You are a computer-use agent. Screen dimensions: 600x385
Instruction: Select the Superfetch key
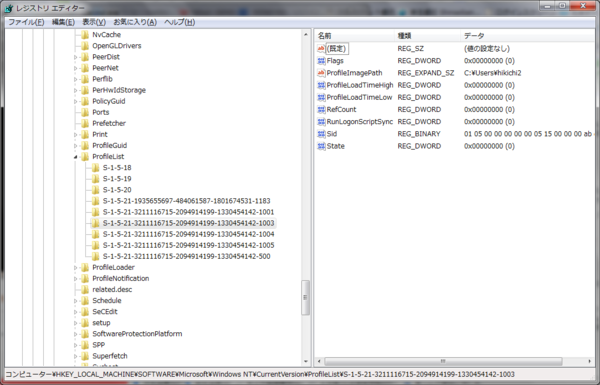(110, 356)
